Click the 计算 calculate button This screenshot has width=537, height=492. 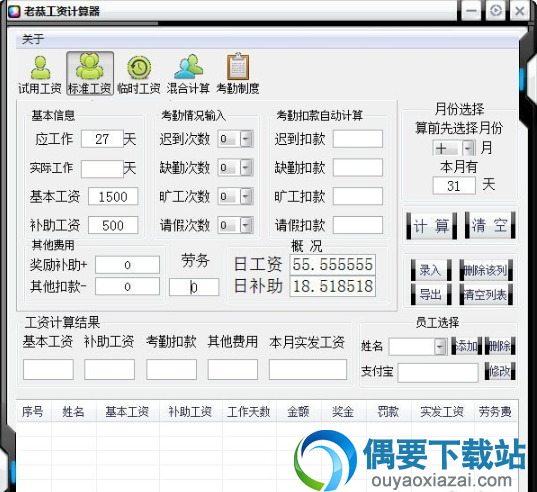431,226
